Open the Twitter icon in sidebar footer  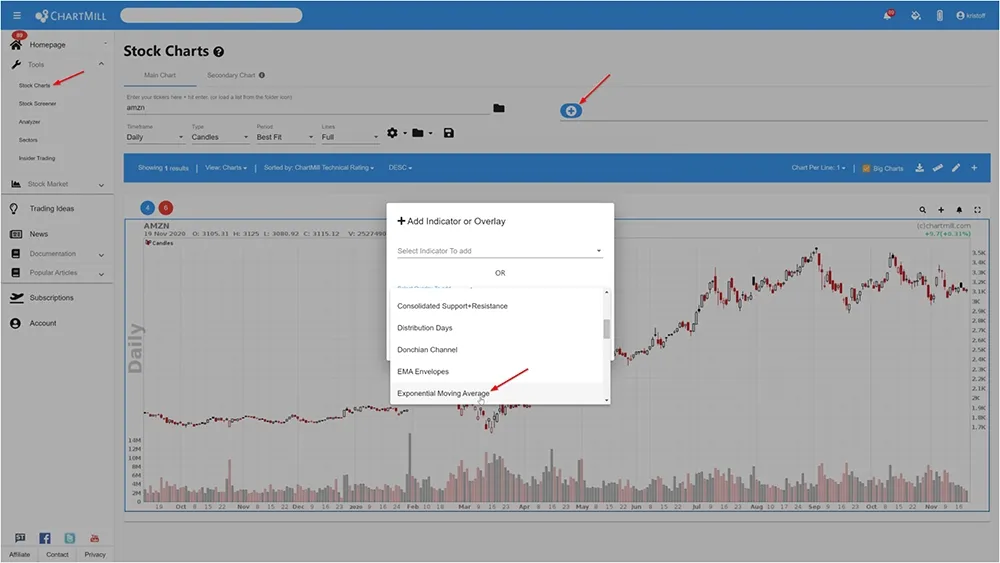pyautogui.click(x=70, y=538)
